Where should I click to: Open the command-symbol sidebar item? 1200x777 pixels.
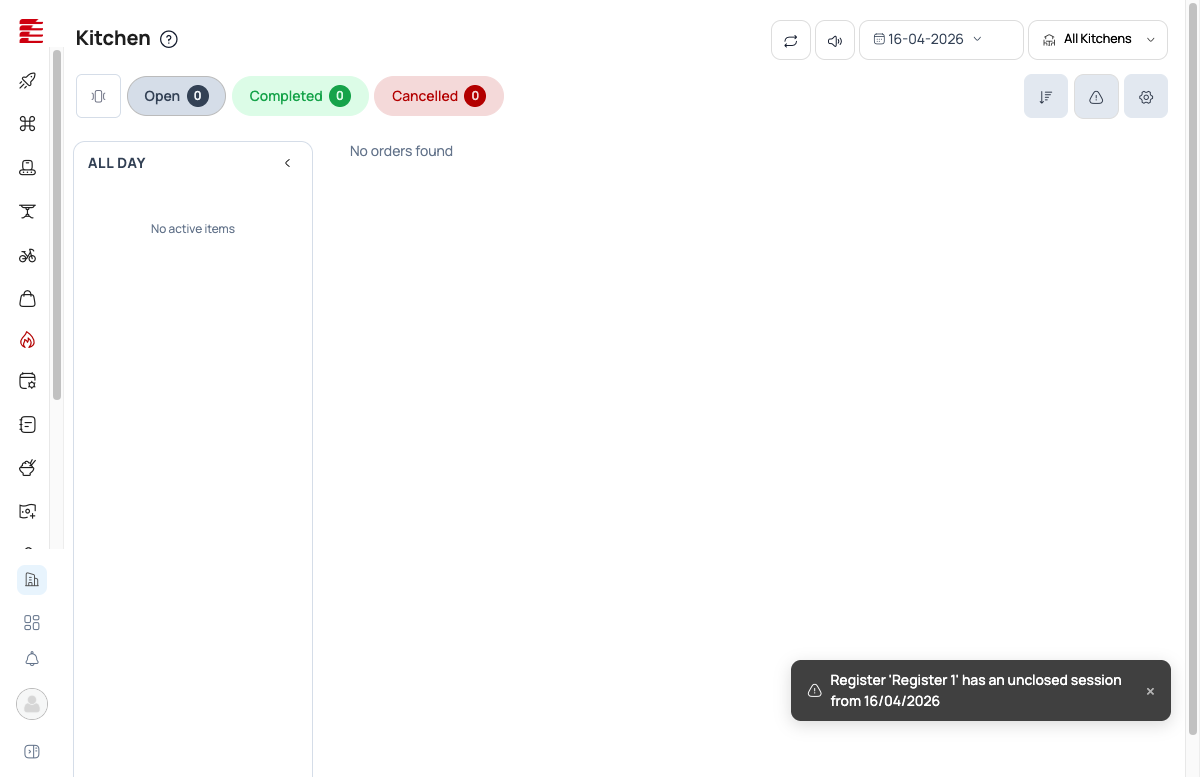pyautogui.click(x=28, y=124)
